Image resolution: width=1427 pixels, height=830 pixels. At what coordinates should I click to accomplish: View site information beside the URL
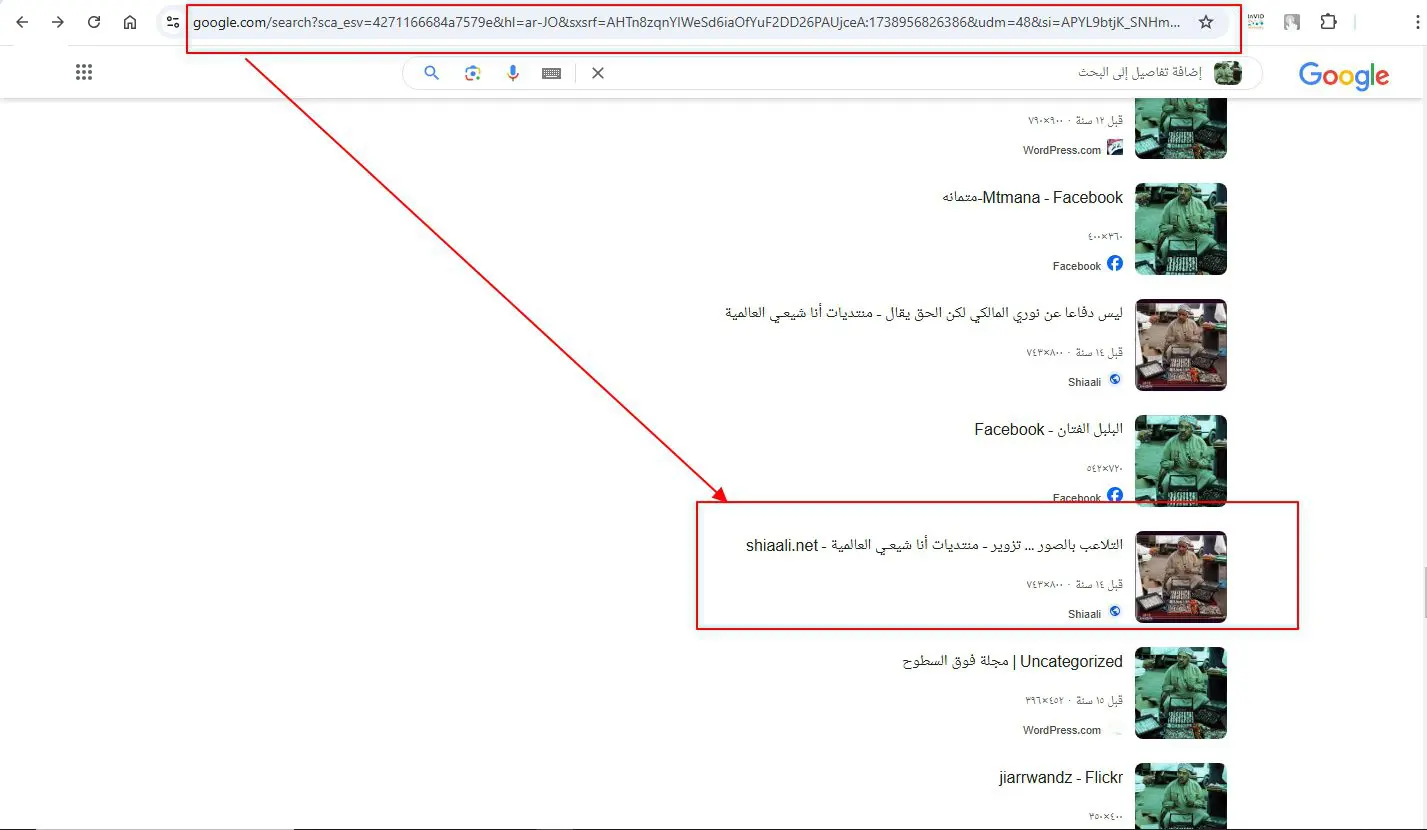(x=172, y=22)
